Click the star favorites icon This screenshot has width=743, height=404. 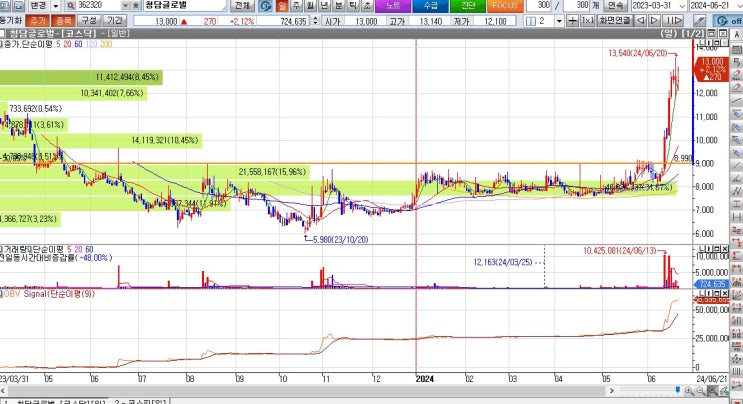tap(136, 6)
